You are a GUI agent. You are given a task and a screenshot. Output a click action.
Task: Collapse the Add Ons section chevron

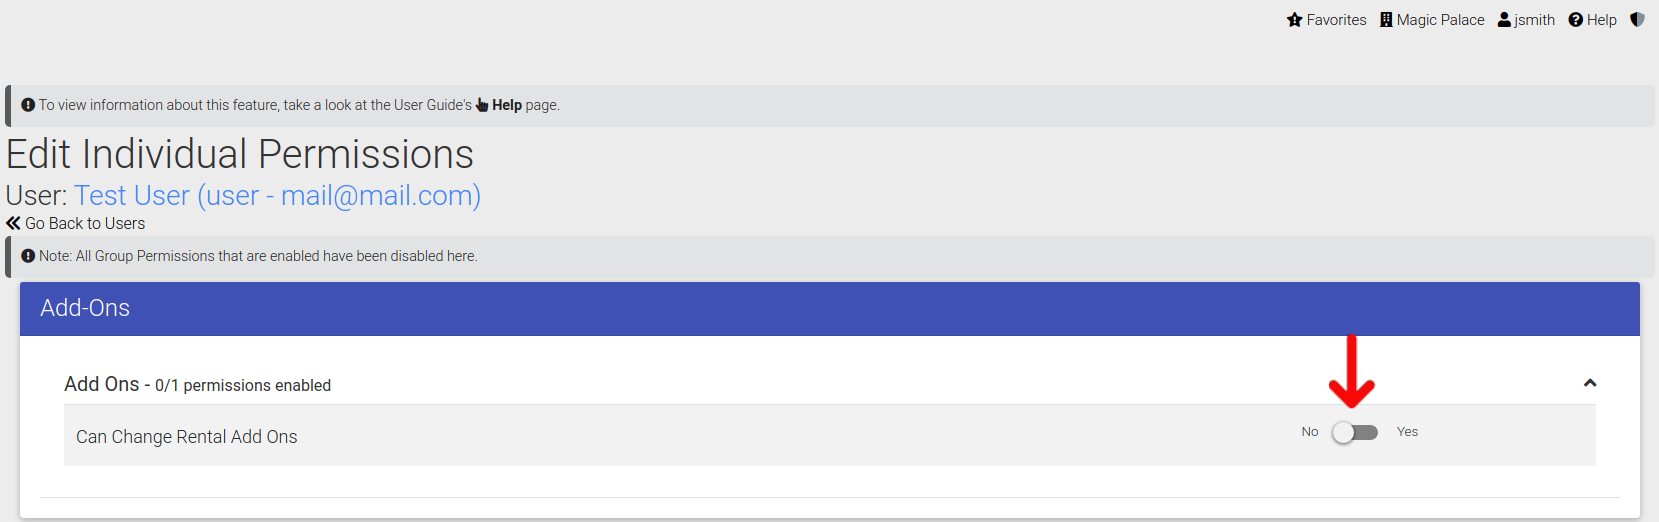coord(1590,383)
